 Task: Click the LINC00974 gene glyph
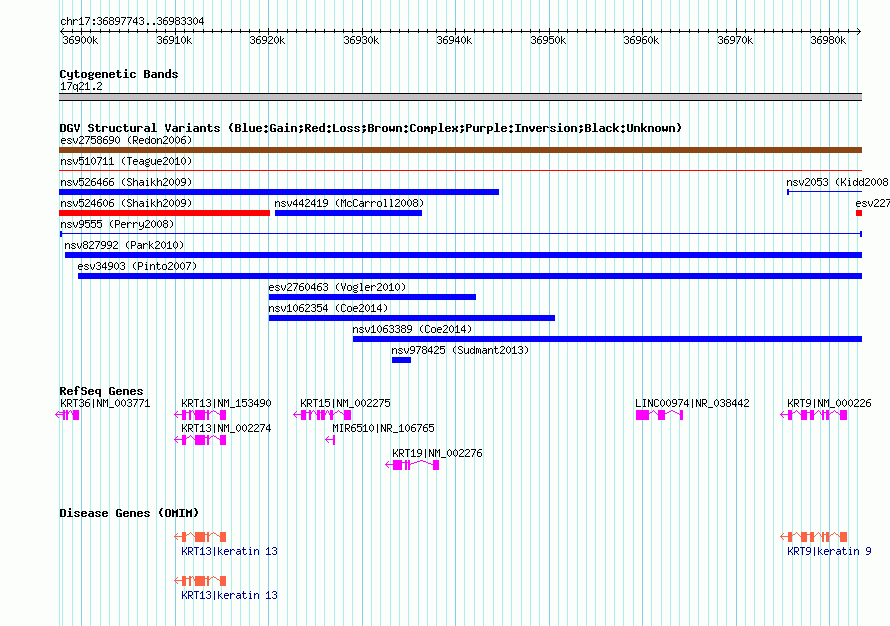click(x=660, y=415)
